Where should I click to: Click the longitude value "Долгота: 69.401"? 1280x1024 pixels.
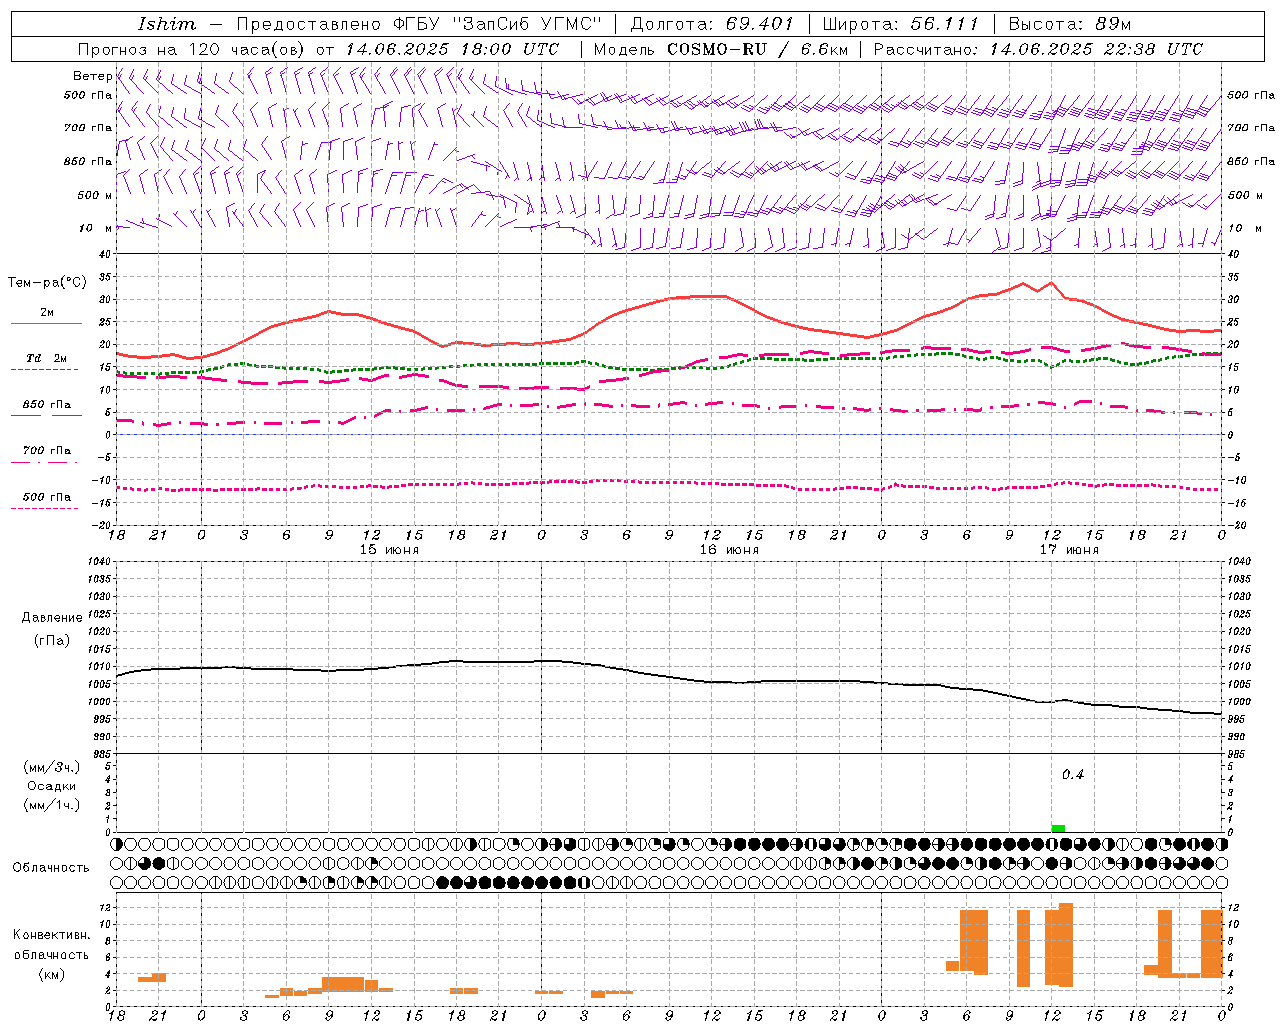[712, 24]
